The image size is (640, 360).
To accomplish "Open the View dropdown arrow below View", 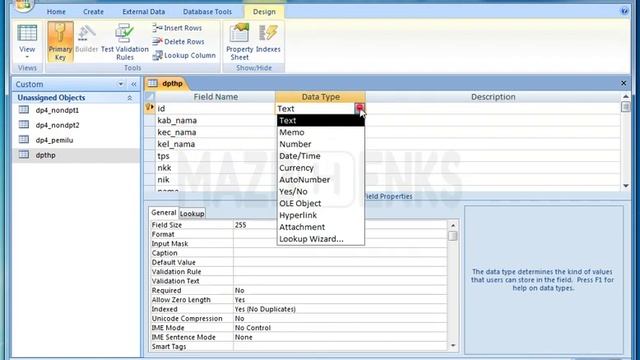I will click(27, 57).
